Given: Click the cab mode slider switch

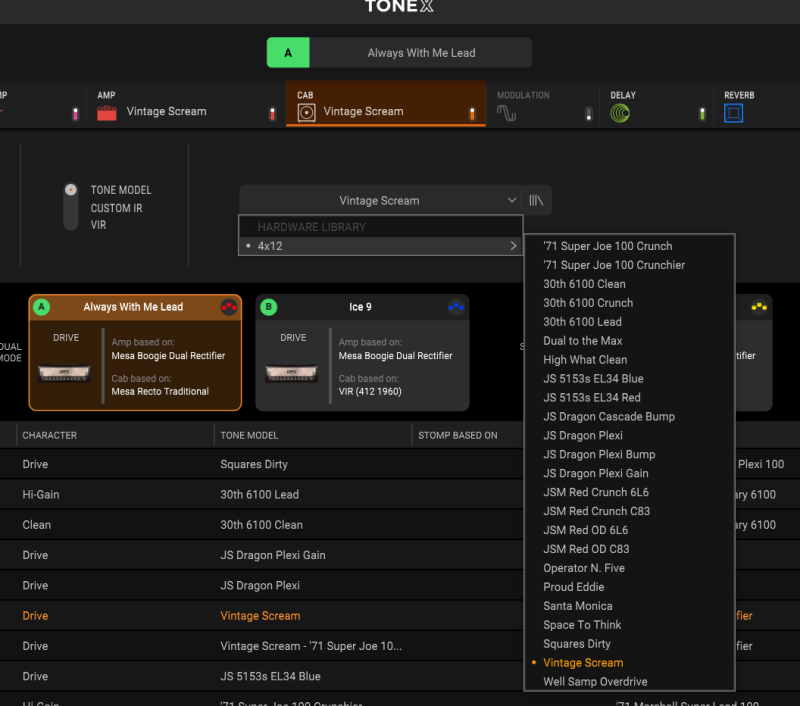Looking at the screenshot, I should pyautogui.click(x=70, y=206).
